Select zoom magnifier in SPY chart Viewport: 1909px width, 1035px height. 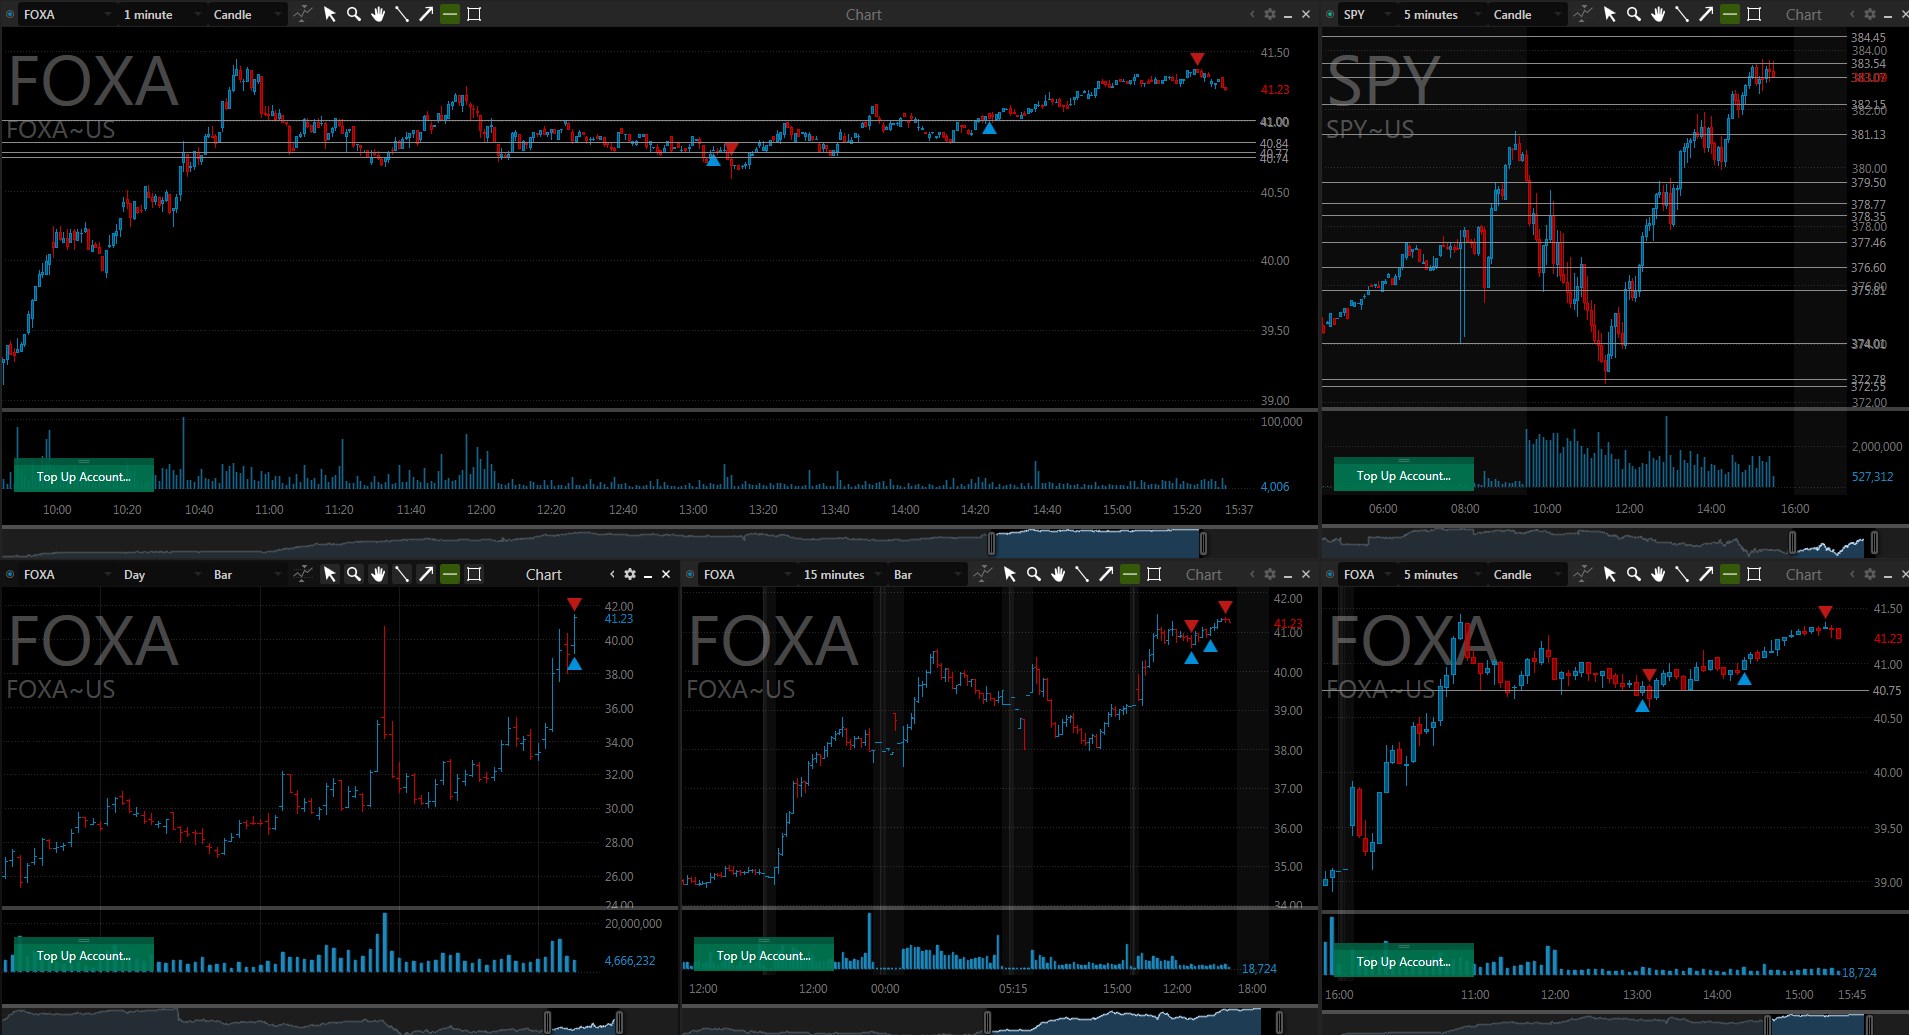(x=1634, y=14)
